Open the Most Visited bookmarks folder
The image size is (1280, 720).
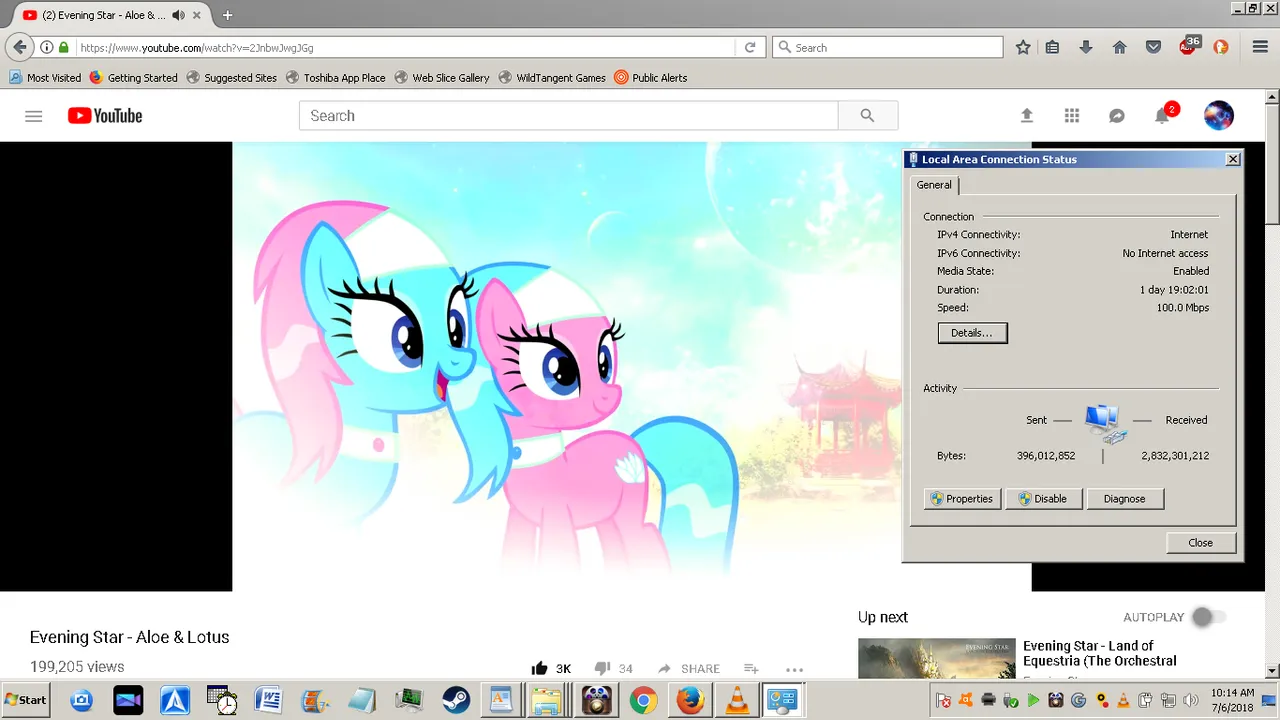(45, 77)
